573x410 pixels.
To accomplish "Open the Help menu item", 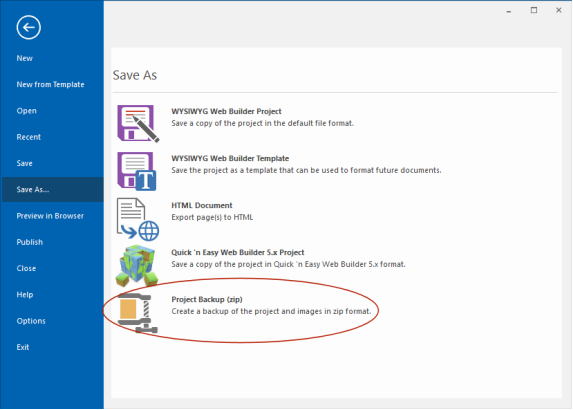I will 25,295.
